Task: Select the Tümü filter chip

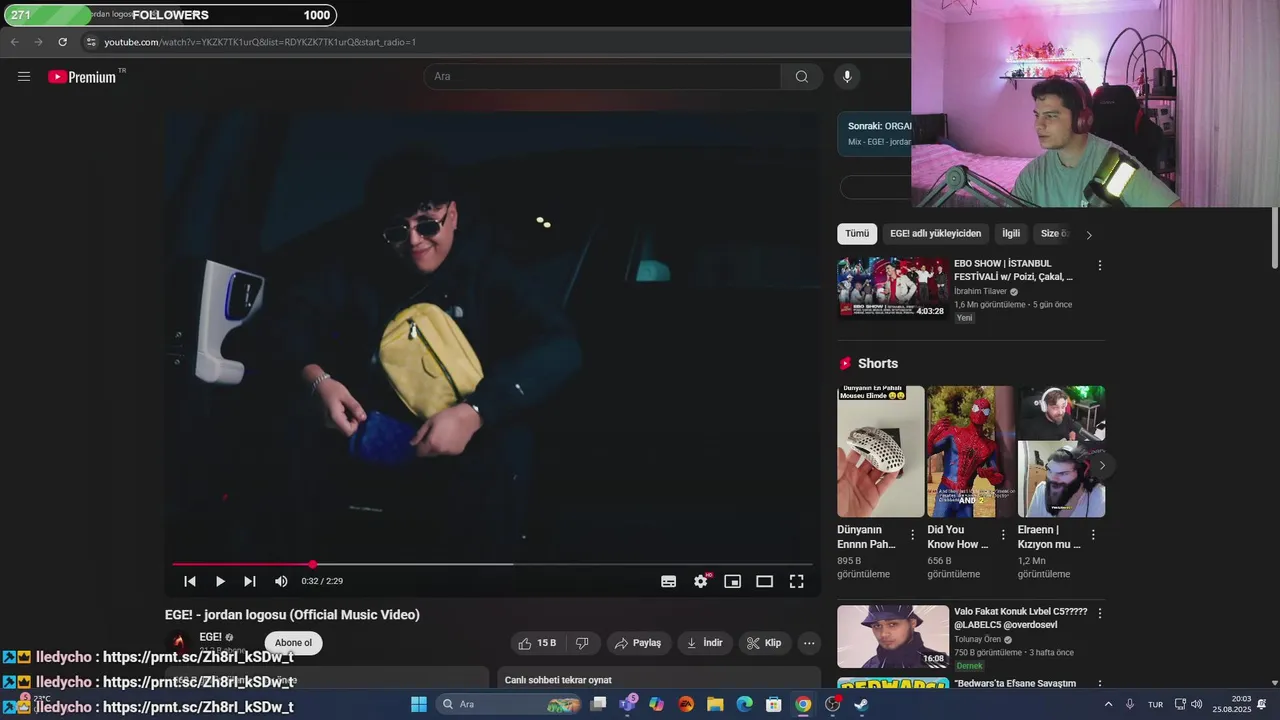Action: (857, 234)
